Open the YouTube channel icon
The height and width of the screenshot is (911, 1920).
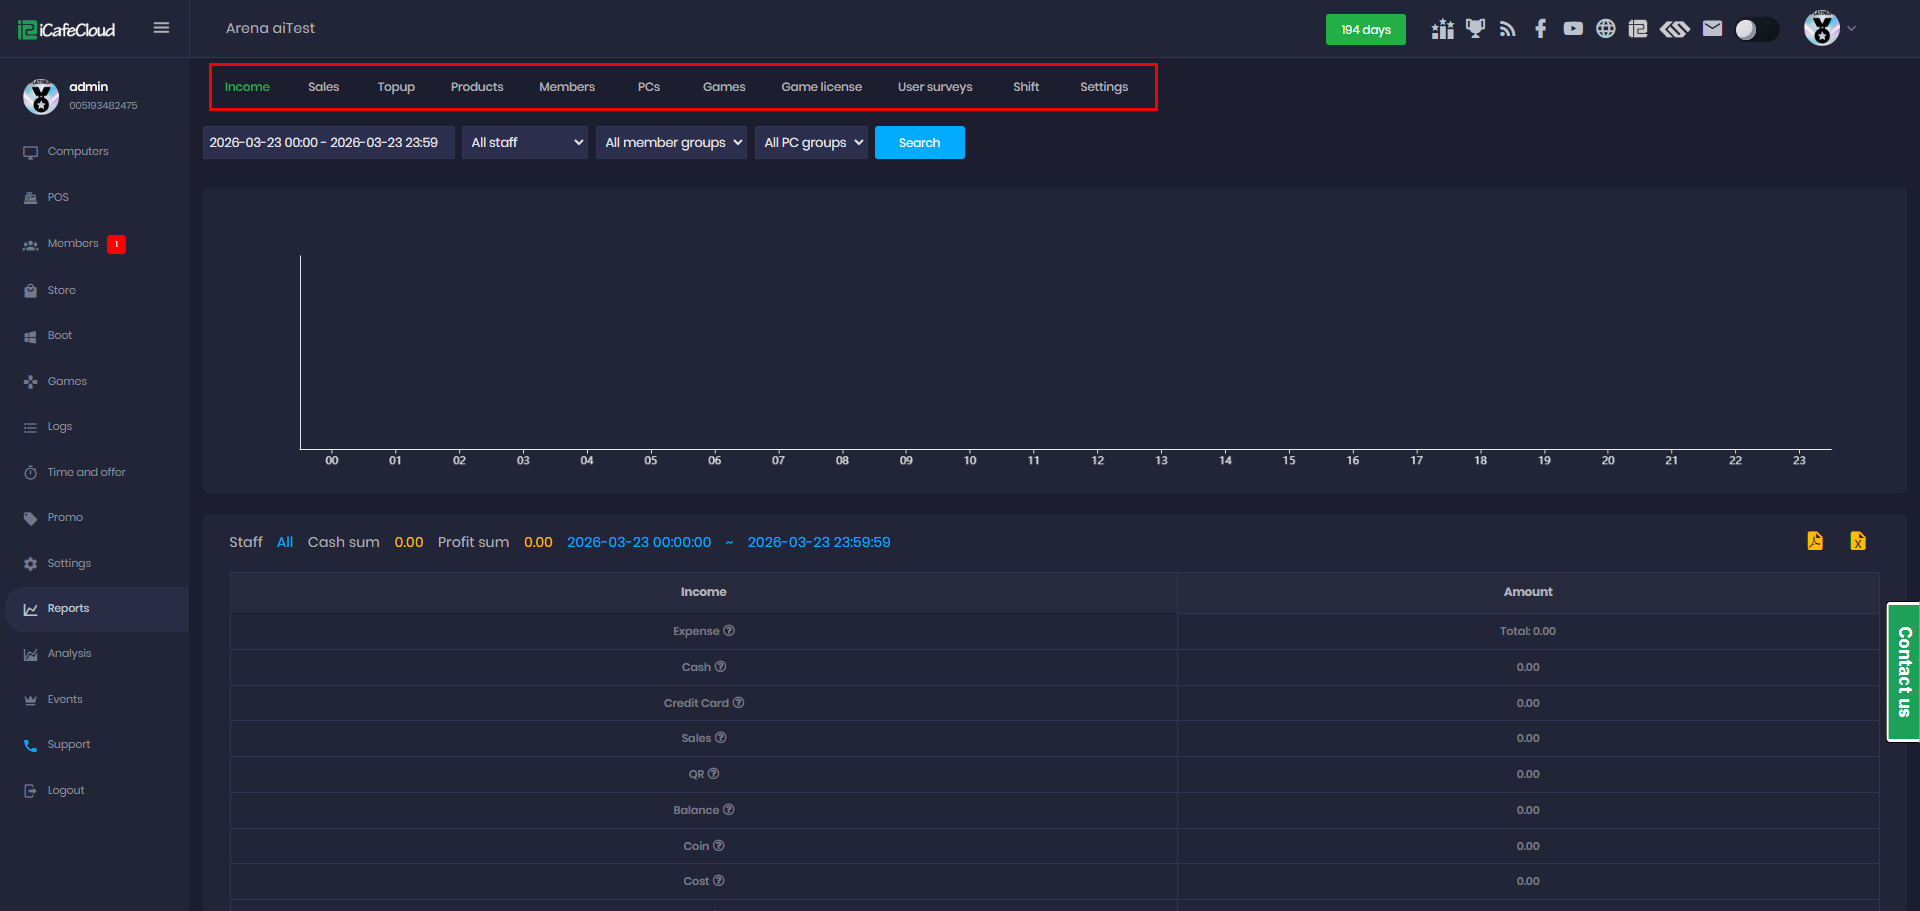coord(1573,29)
